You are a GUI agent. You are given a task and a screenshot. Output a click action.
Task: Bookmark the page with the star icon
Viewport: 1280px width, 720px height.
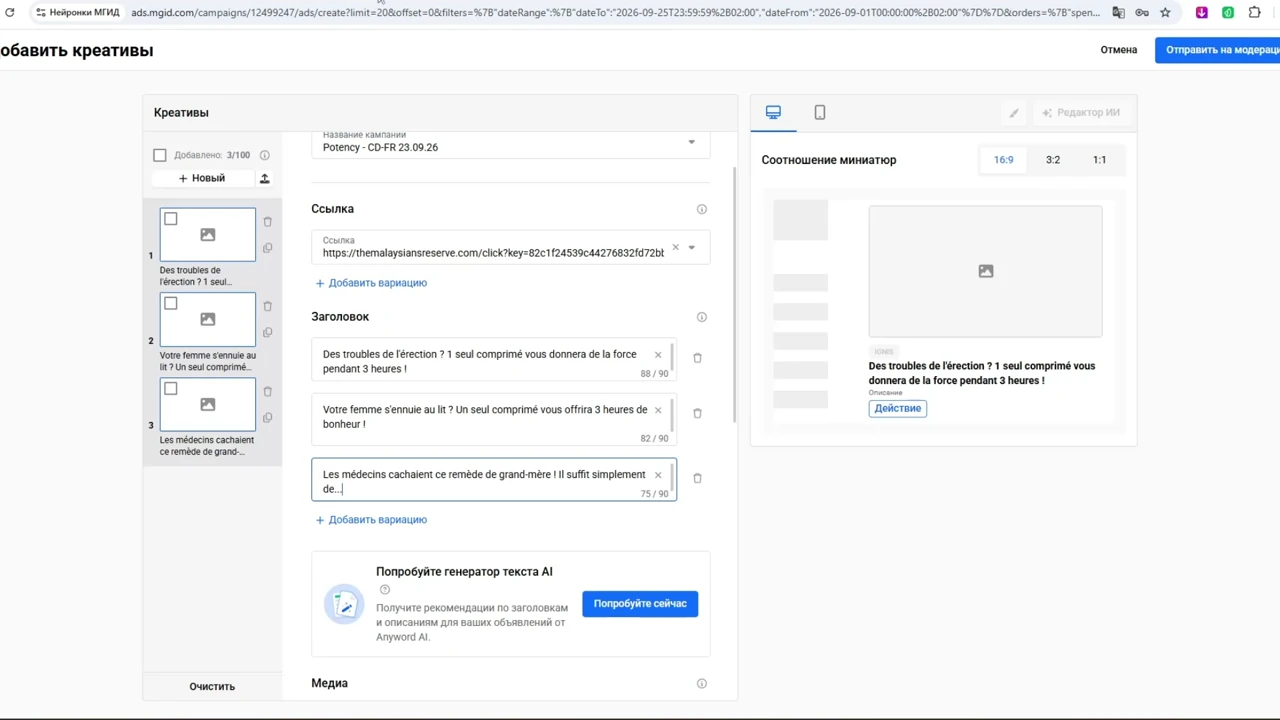(x=1165, y=12)
